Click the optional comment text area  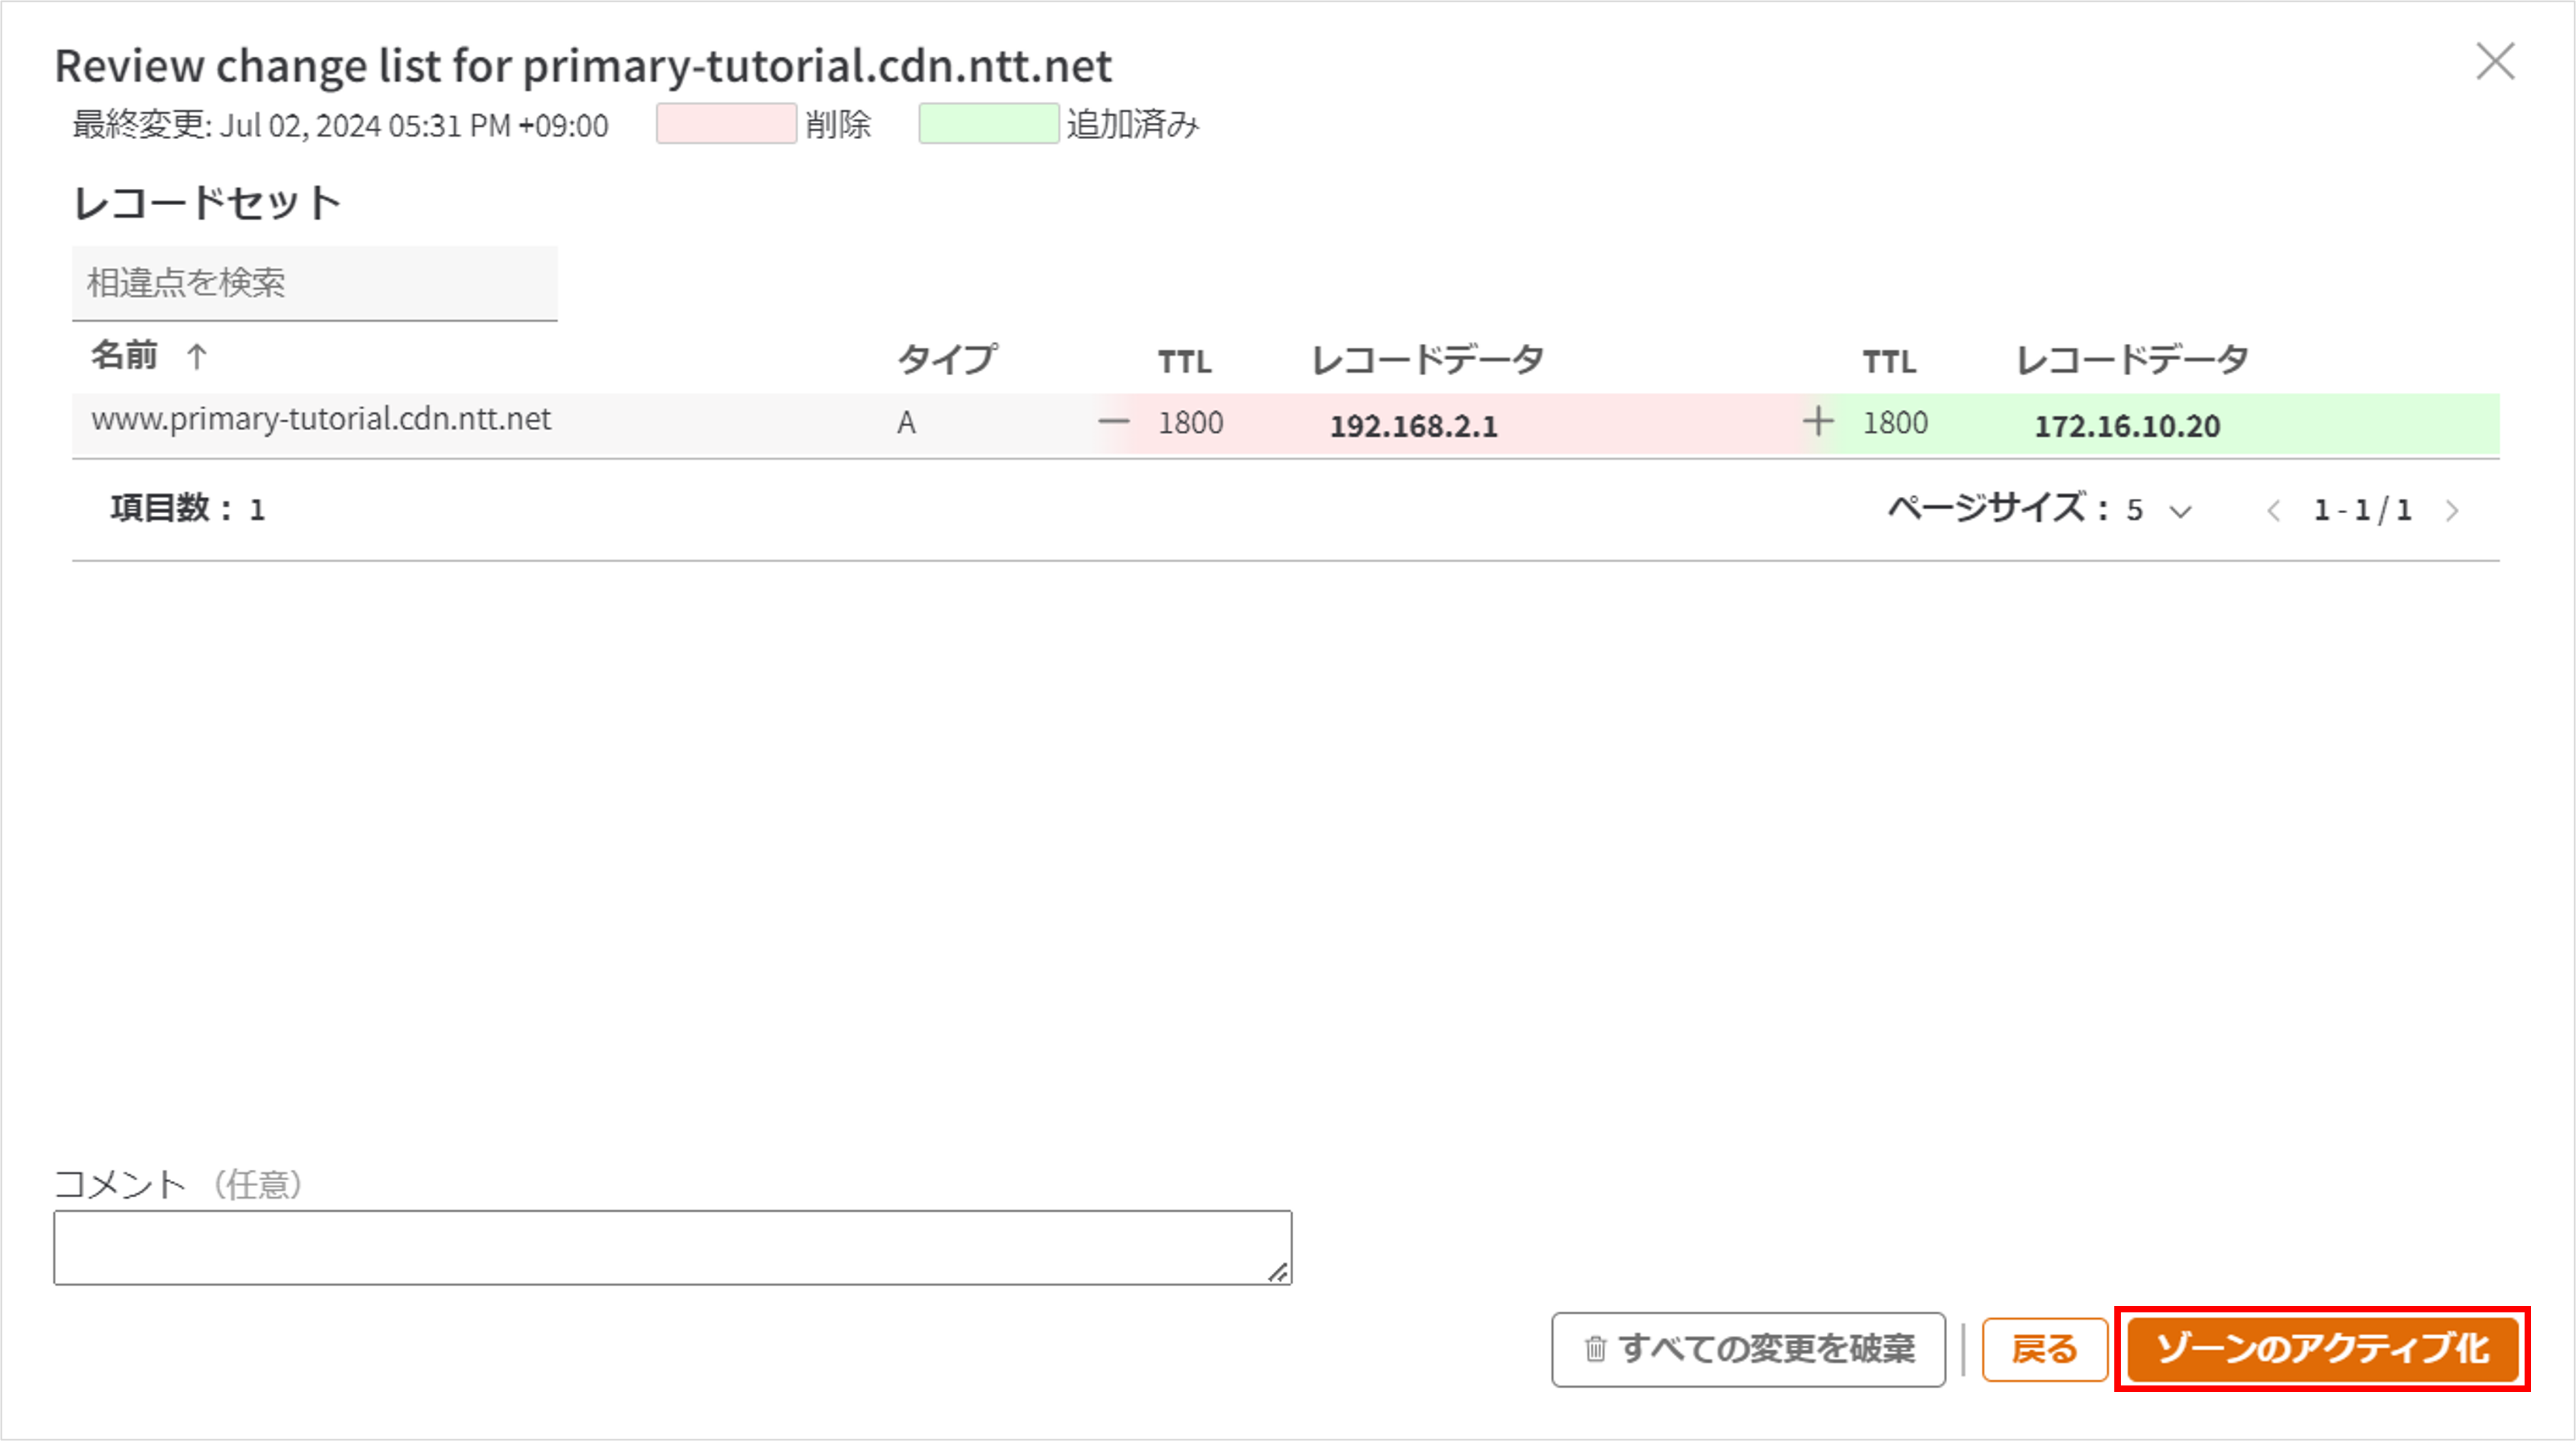coord(672,1247)
